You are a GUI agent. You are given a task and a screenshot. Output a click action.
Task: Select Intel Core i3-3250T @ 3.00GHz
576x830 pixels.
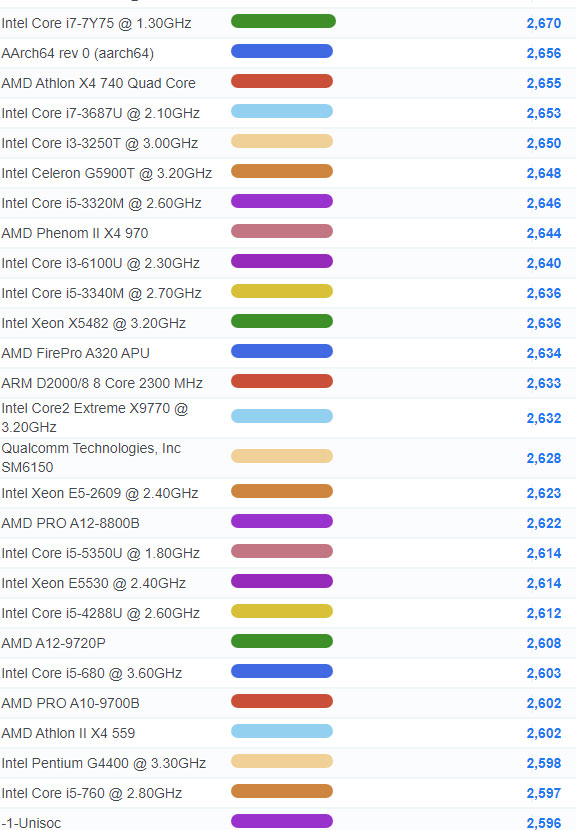100,143
